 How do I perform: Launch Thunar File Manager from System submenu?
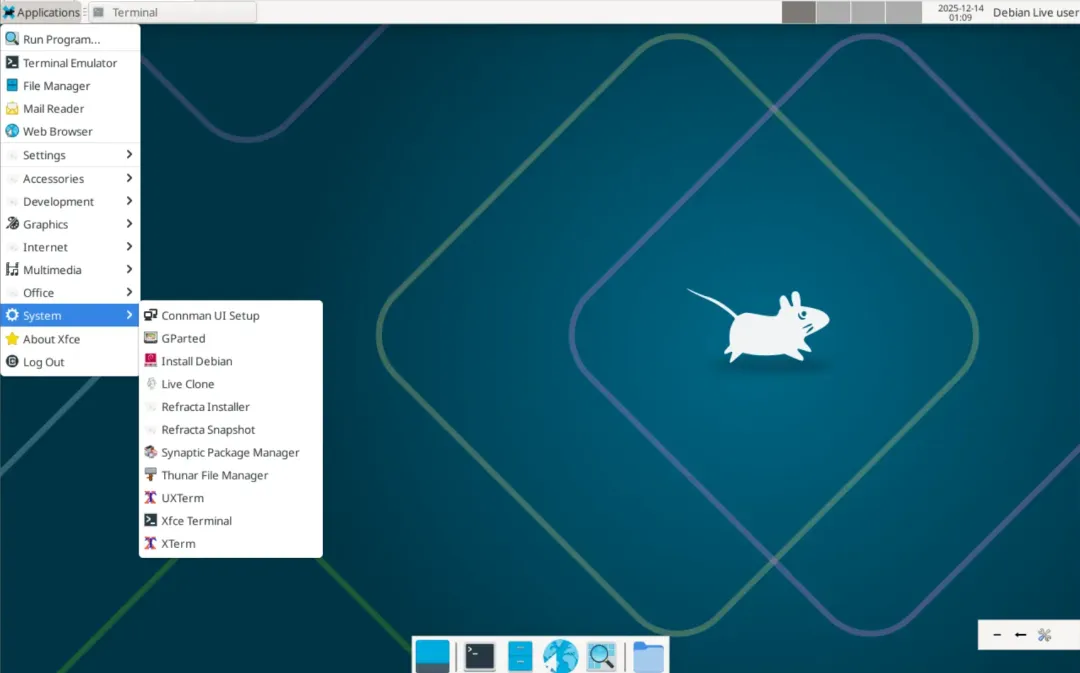231,475
